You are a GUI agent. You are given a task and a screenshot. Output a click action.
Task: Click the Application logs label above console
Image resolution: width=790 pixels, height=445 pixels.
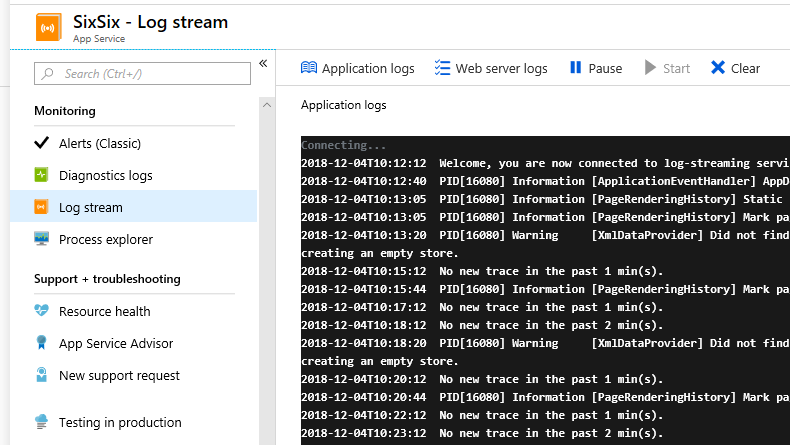(344, 105)
